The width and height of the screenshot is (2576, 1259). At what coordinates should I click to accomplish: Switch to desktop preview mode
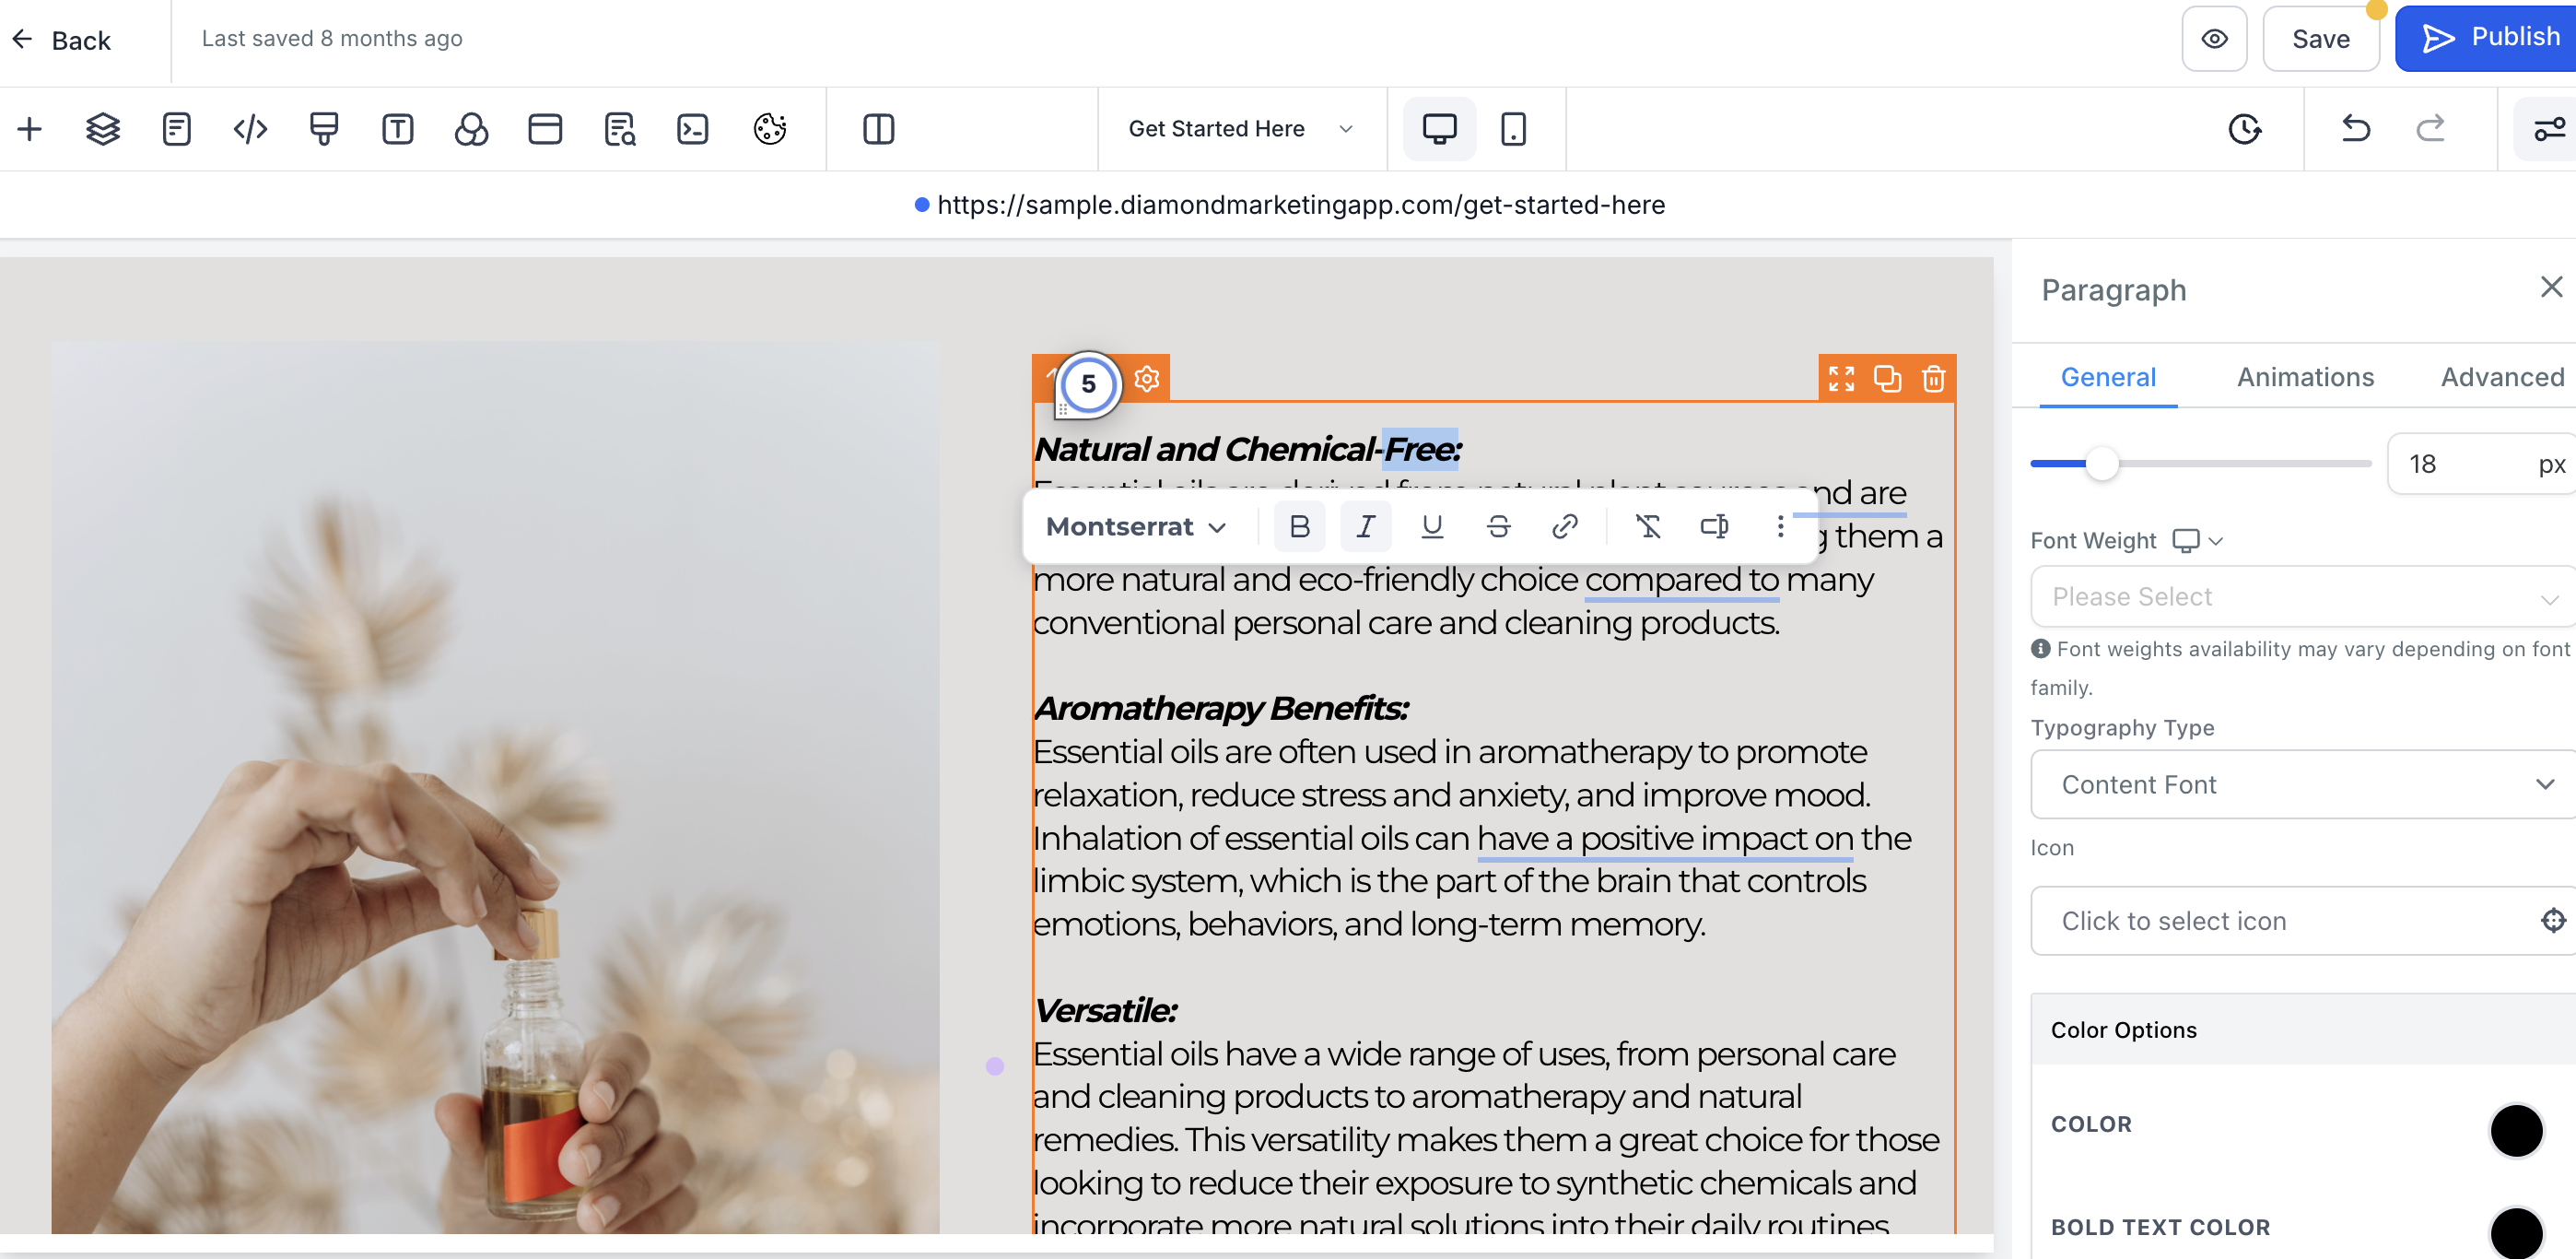1440,129
